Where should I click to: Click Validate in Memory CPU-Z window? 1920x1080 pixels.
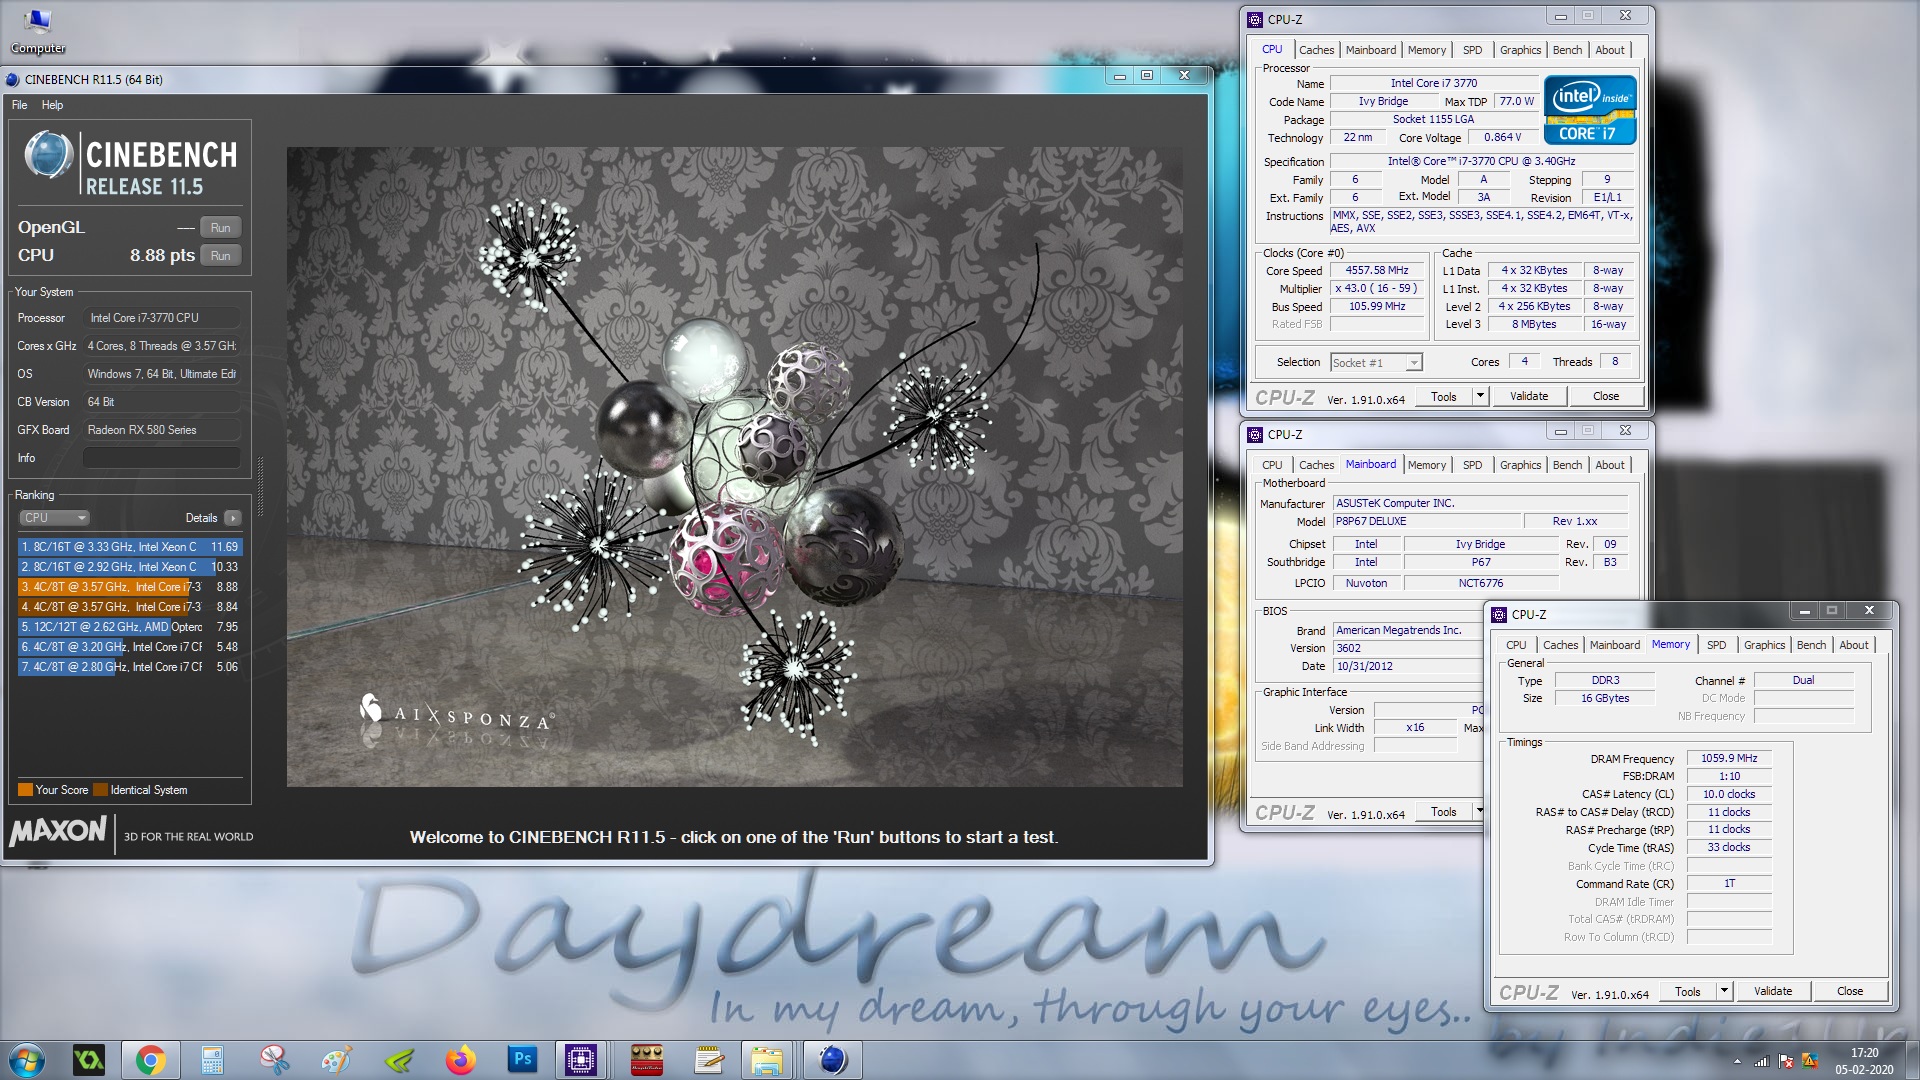pos(1773,992)
